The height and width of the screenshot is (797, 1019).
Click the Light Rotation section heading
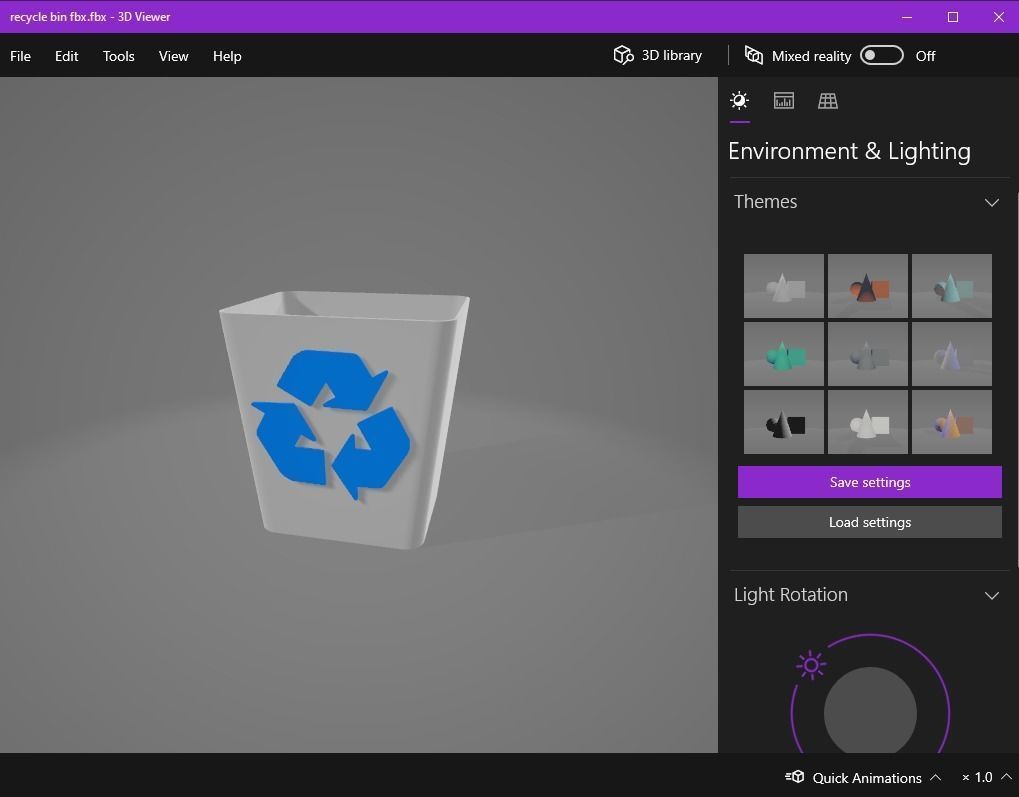pos(791,595)
